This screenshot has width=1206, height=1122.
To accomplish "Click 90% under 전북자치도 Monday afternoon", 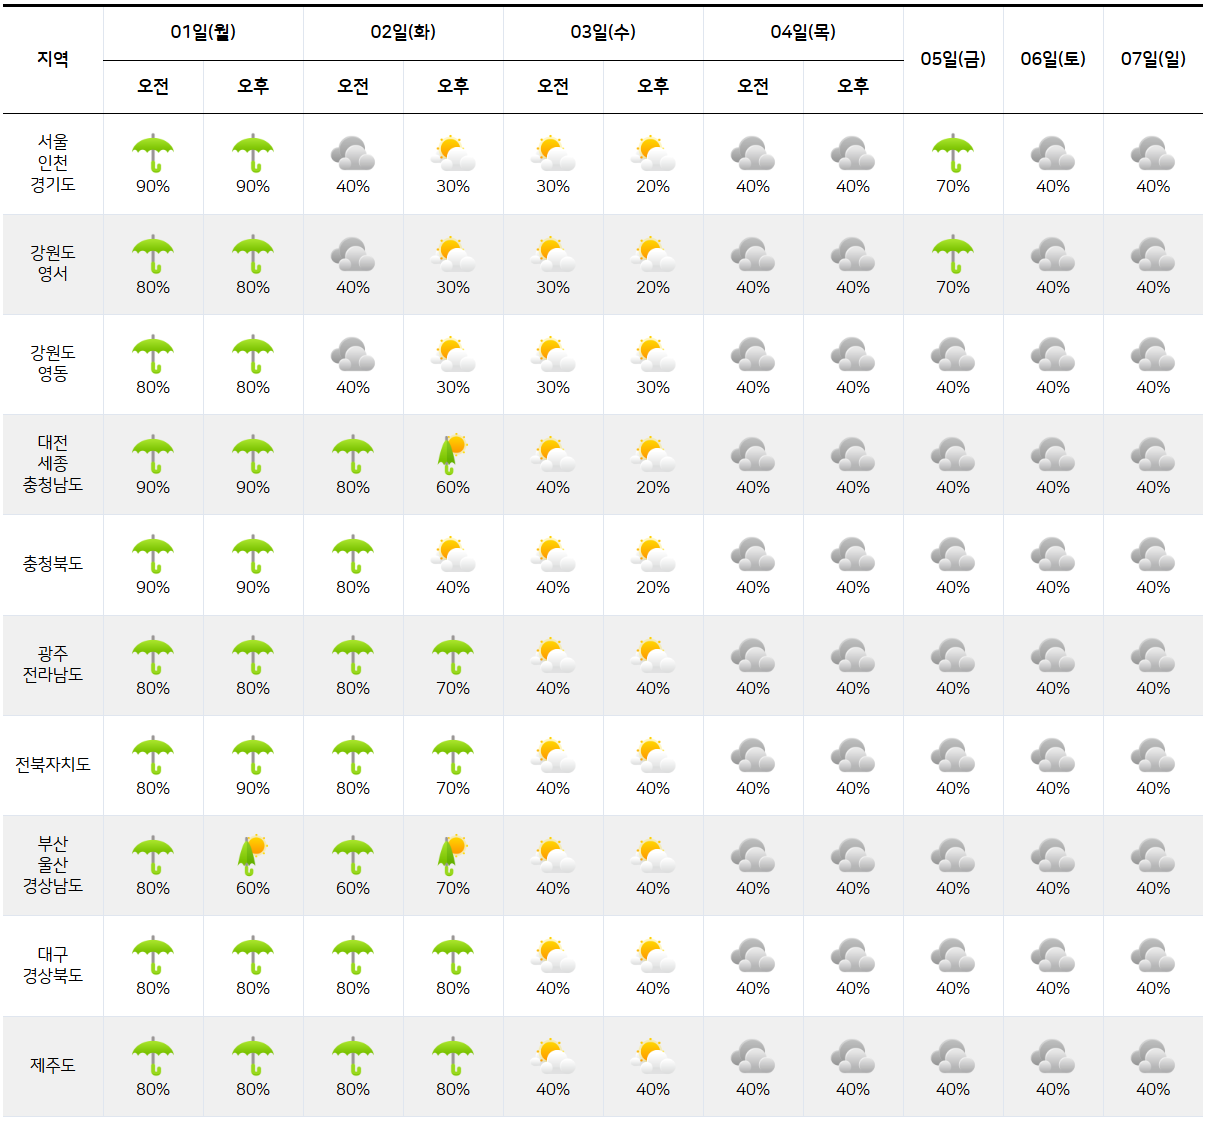I will [x=253, y=788].
